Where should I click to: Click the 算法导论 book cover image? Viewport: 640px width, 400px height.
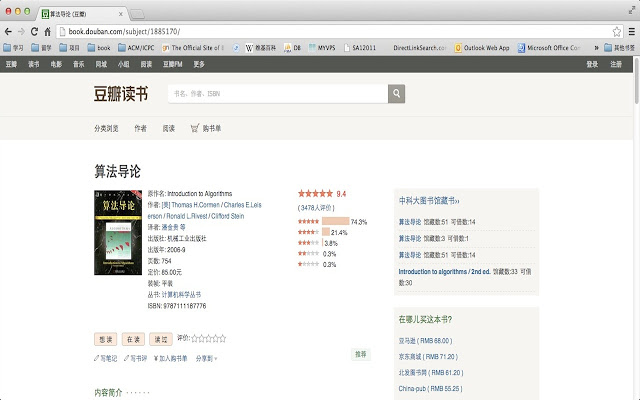(x=118, y=232)
